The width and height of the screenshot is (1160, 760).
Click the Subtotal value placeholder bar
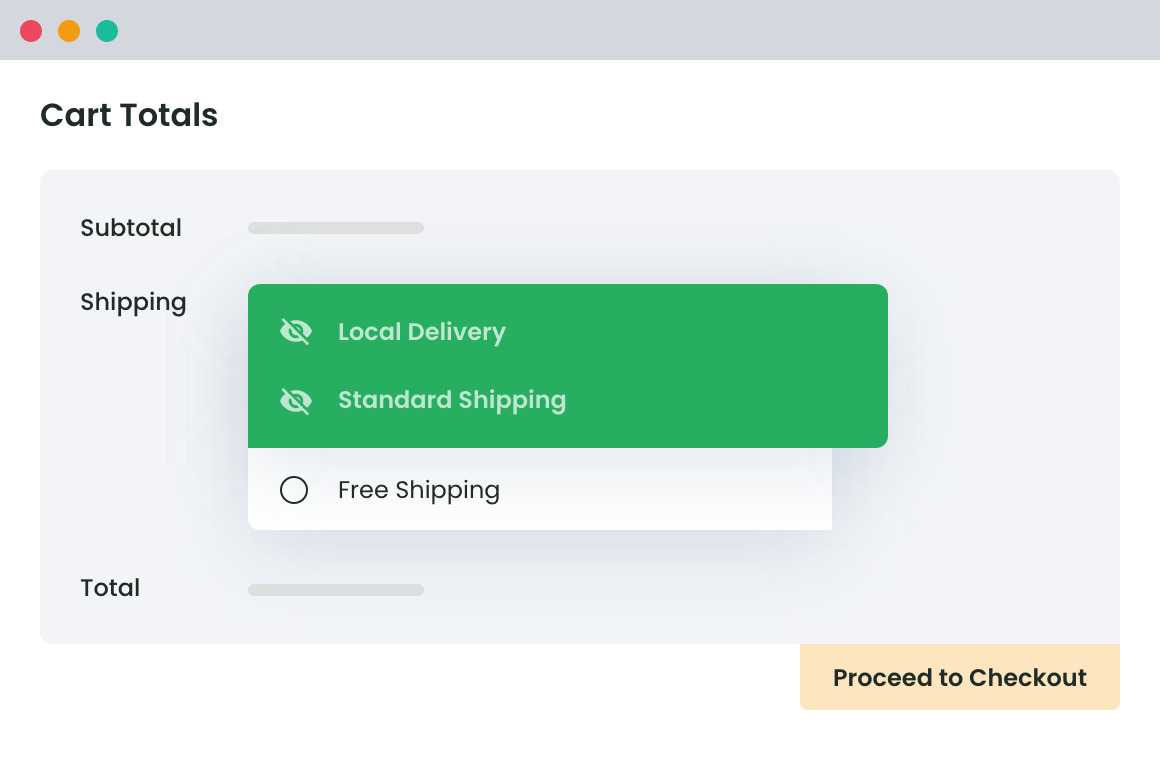[336, 228]
